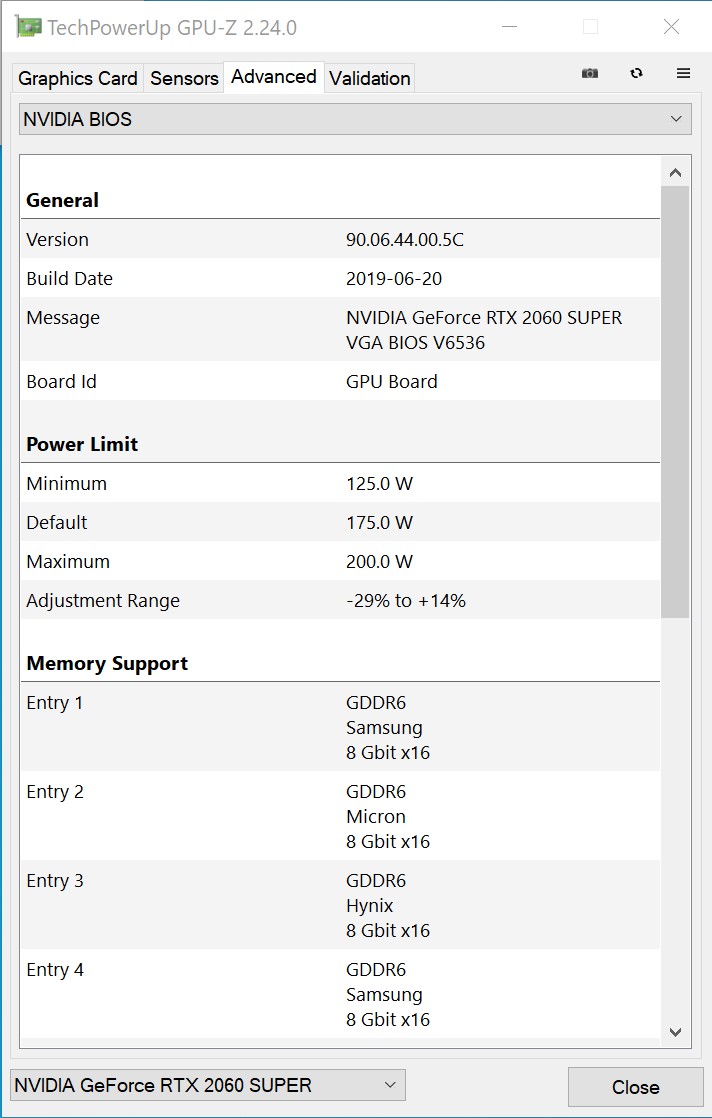The image size is (712, 1118).
Task: Select the Version row value
Action: point(405,240)
